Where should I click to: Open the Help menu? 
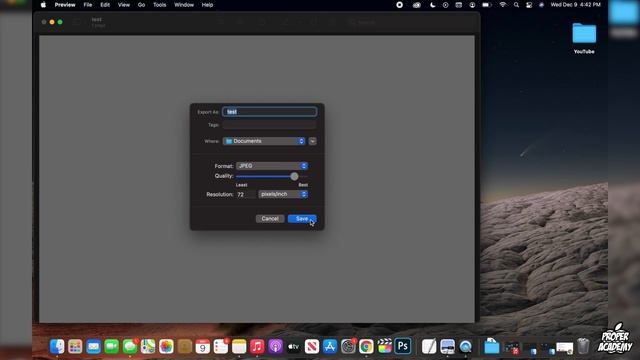tap(207, 5)
